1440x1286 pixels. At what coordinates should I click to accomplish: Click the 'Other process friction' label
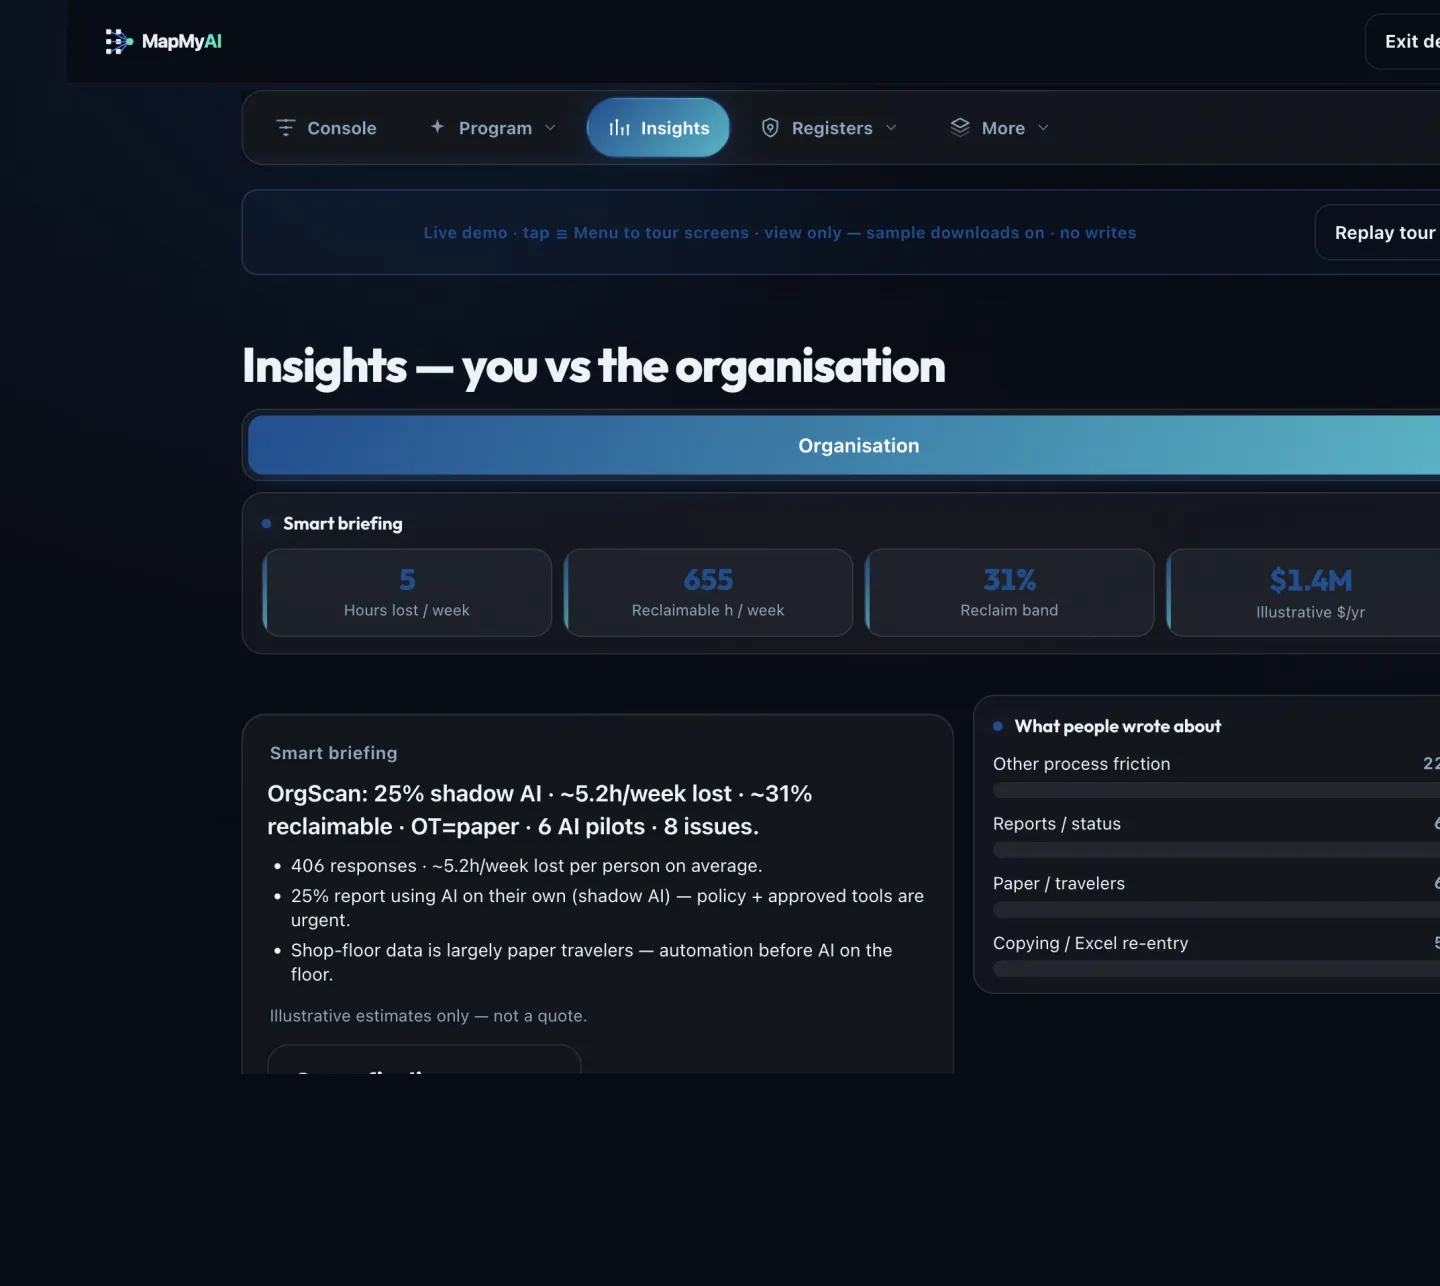[1082, 764]
